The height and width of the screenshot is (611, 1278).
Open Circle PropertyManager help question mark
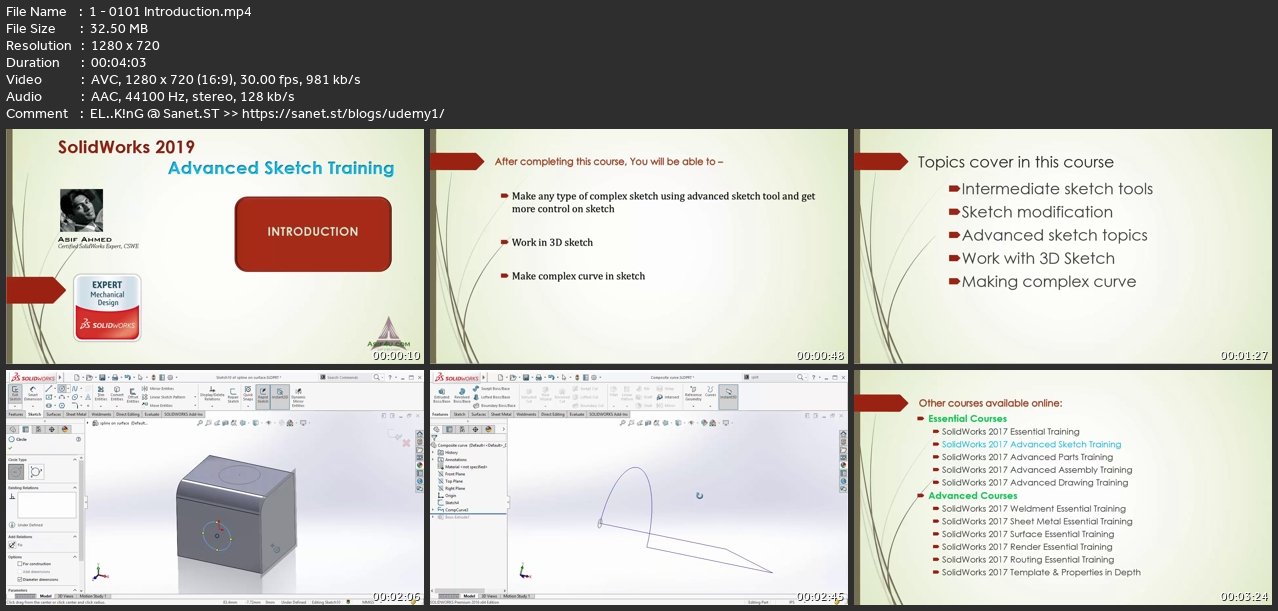pos(78,439)
